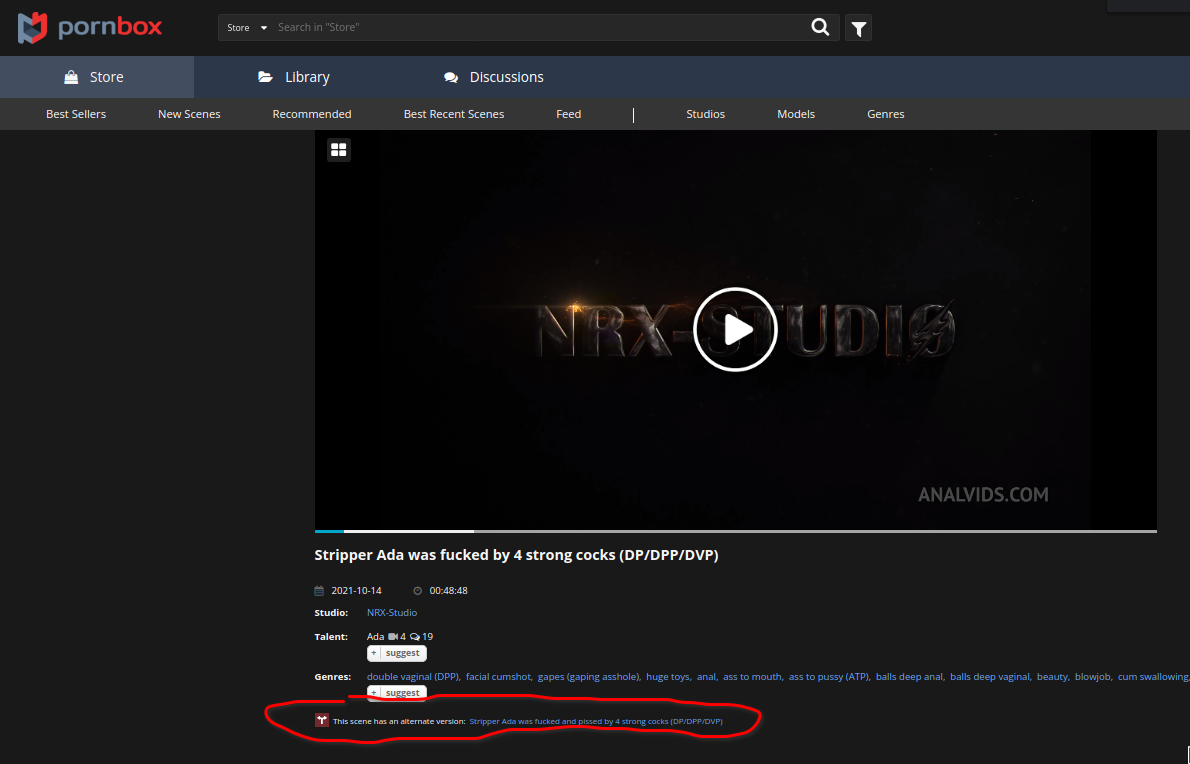Image resolution: width=1190 pixels, height=764 pixels.
Task: Open the Discussions tab
Action: pyautogui.click(x=494, y=77)
